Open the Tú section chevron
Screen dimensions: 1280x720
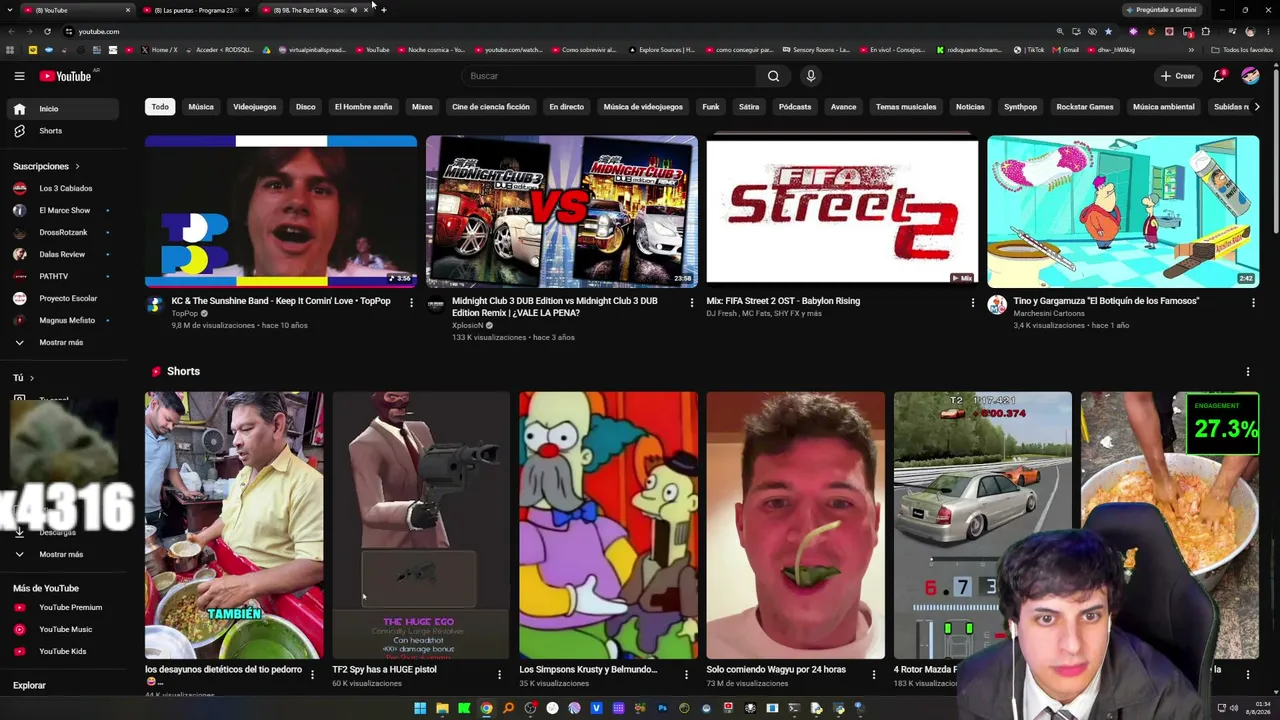(31, 378)
